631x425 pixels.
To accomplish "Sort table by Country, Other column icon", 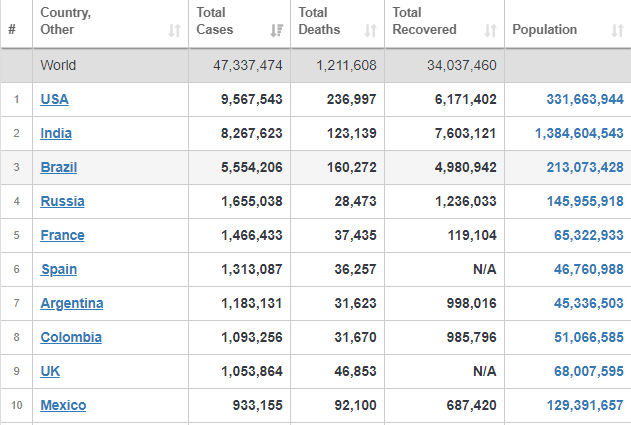I will click(174, 30).
